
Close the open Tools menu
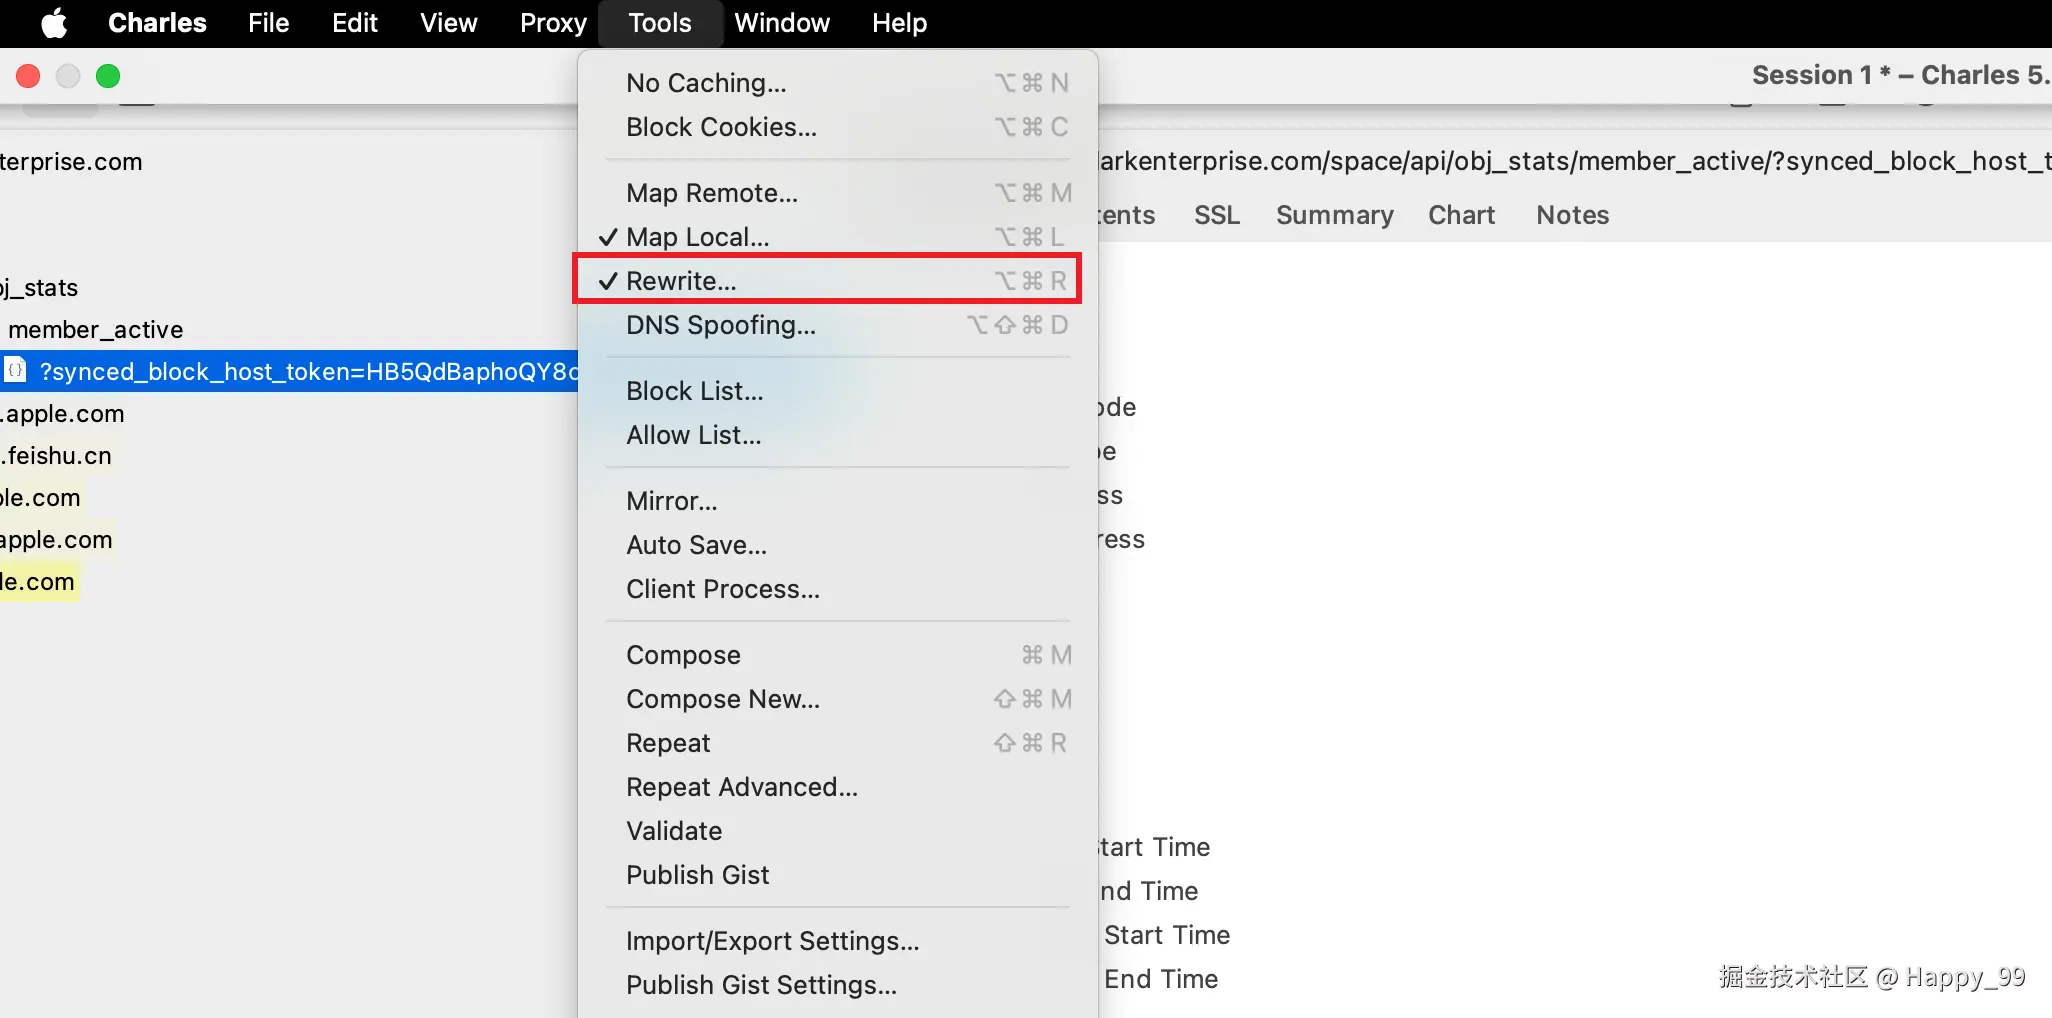pos(660,23)
